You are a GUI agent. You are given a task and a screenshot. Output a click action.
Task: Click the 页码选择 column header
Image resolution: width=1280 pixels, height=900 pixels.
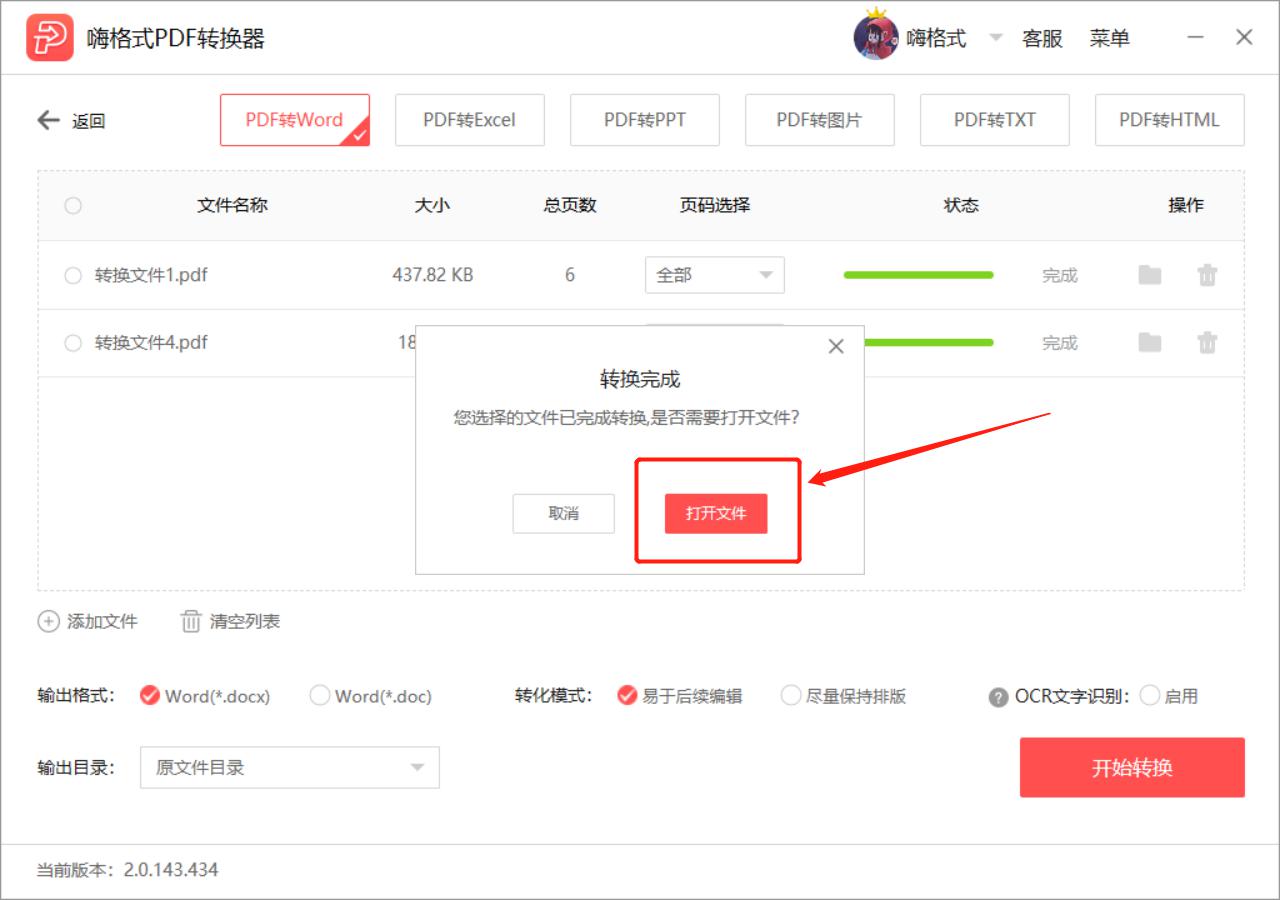[x=715, y=205]
